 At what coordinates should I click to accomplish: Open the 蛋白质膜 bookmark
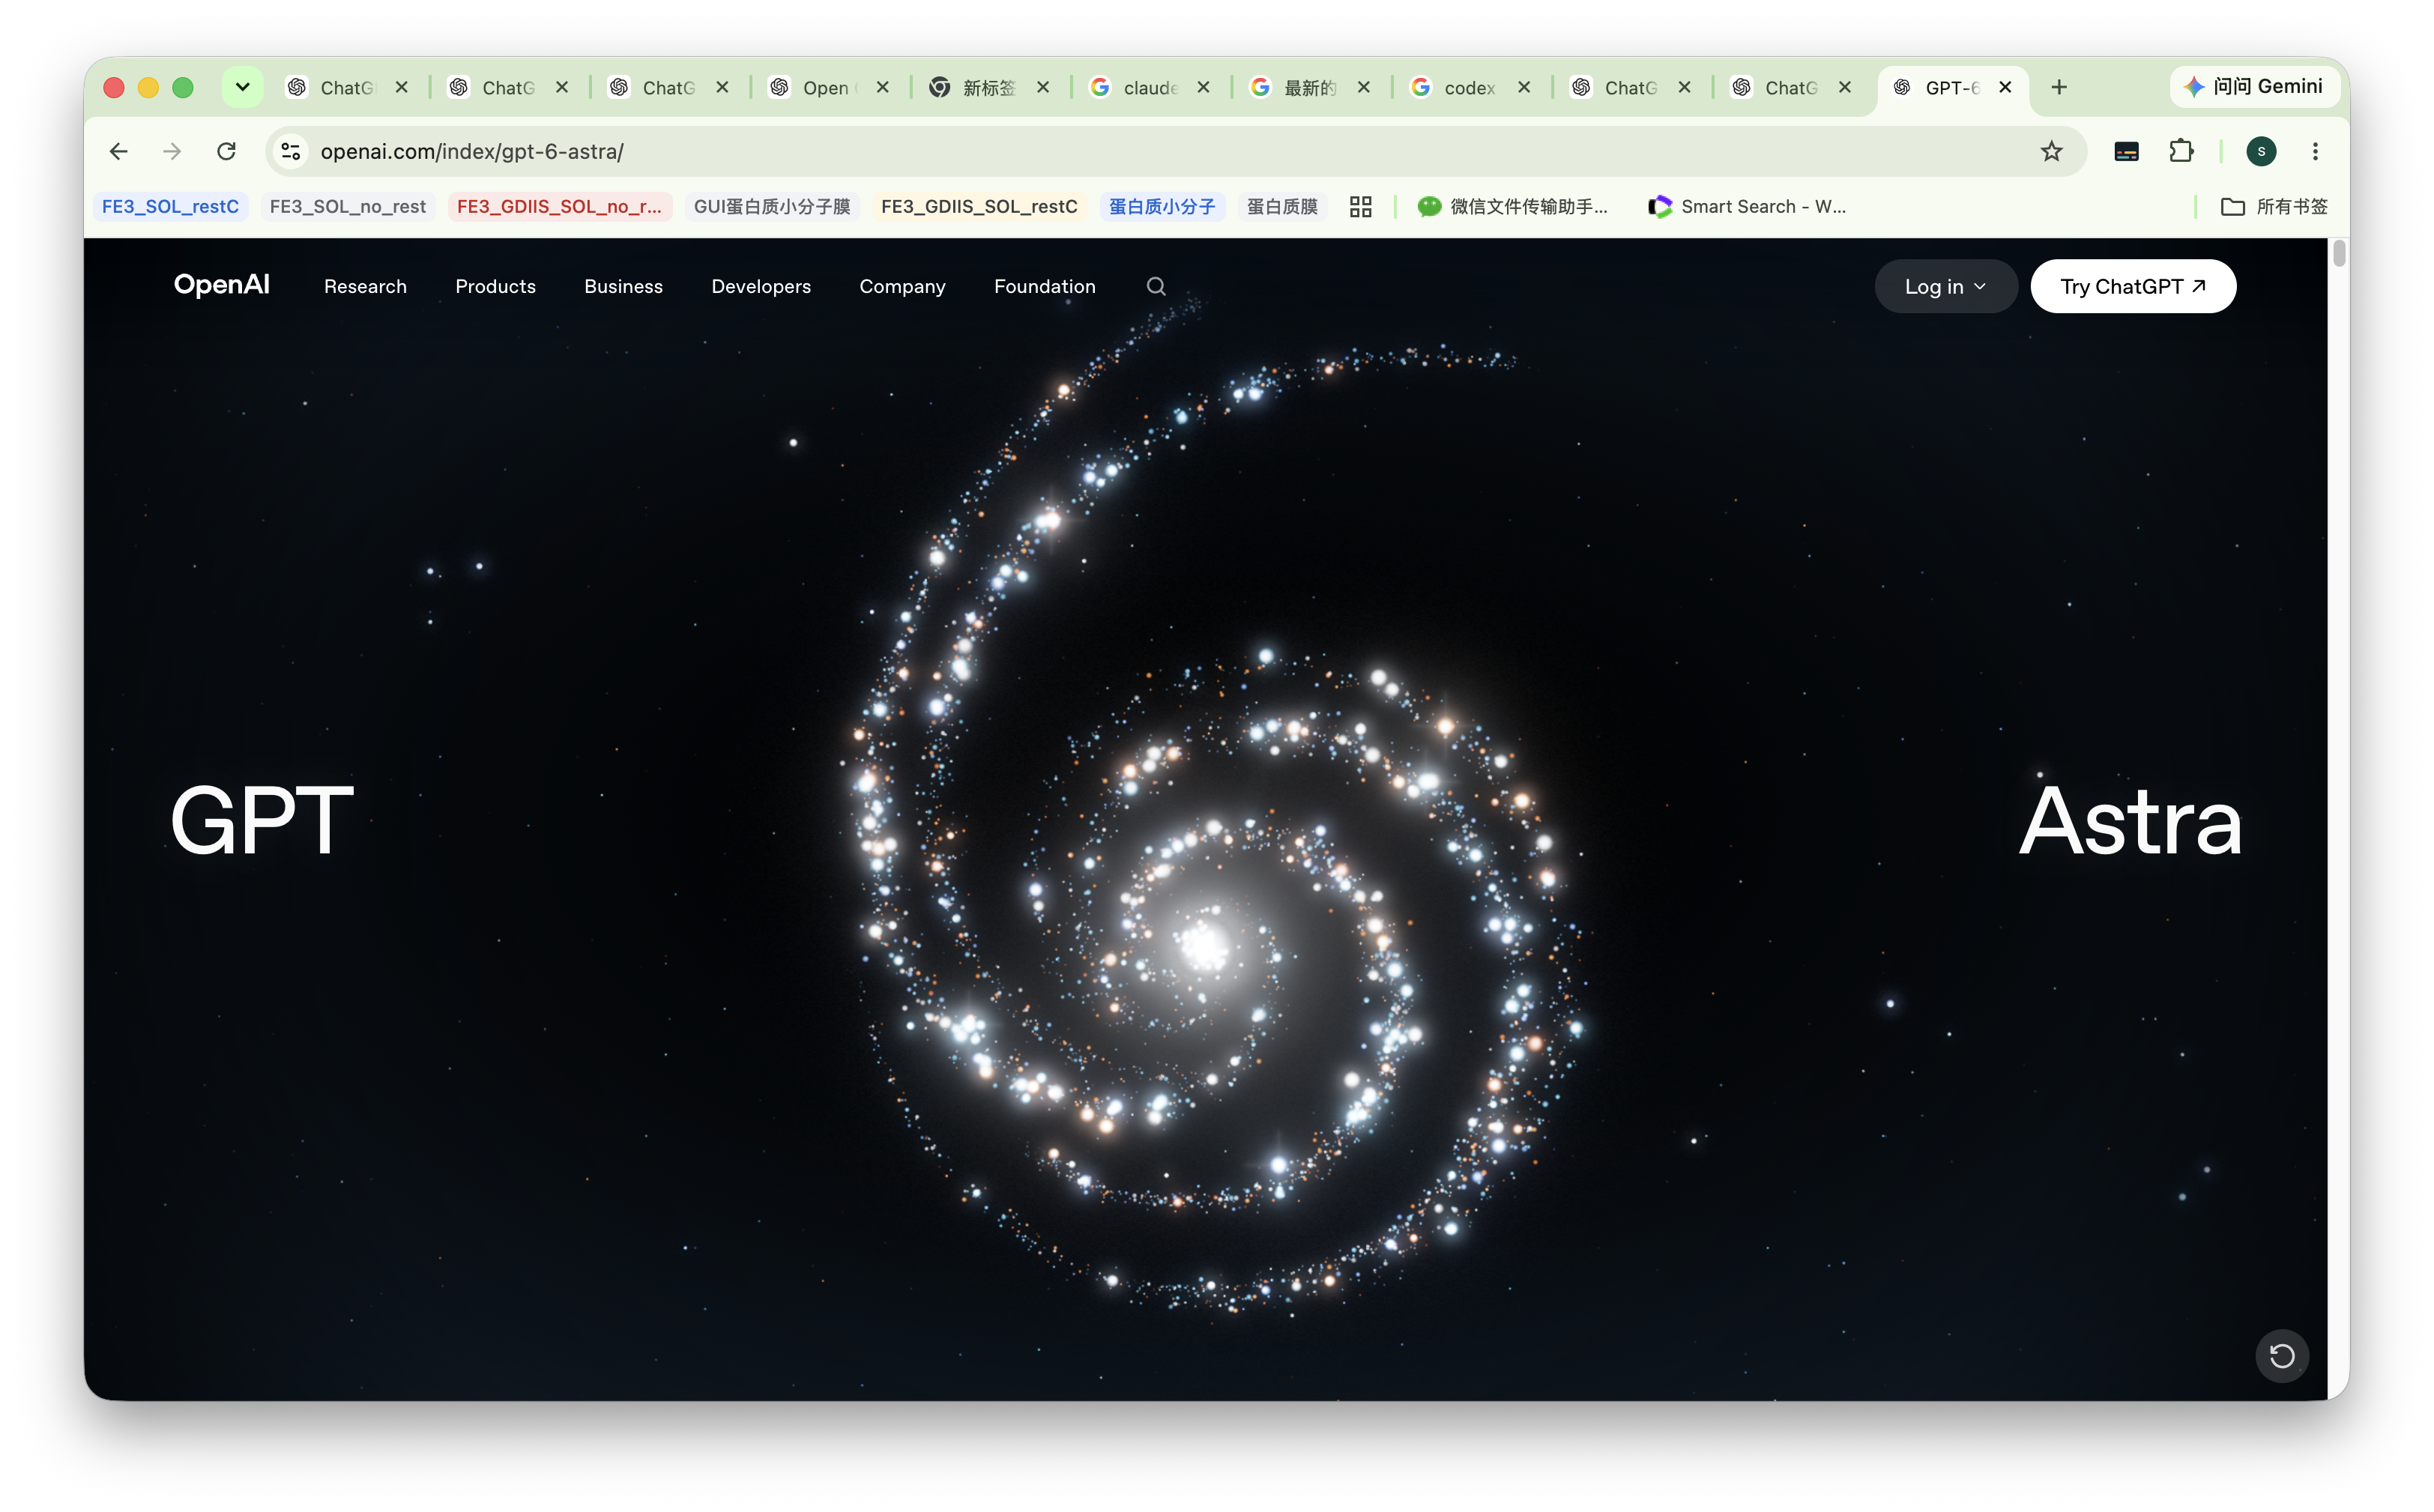[x=1281, y=206]
